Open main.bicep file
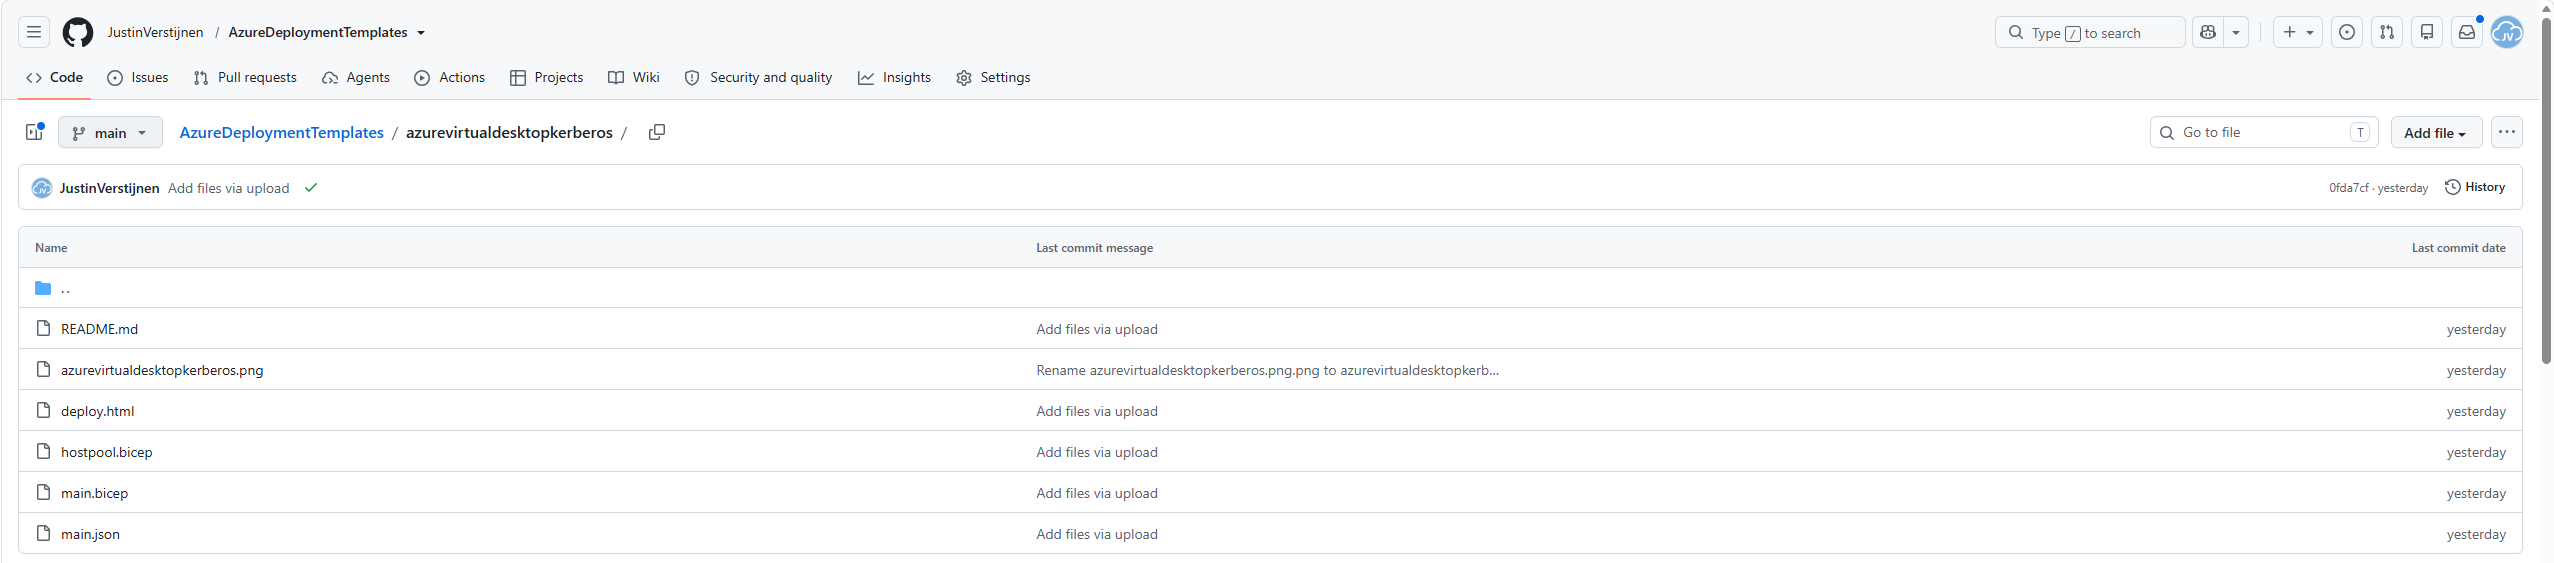2554x563 pixels. click(94, 493)
